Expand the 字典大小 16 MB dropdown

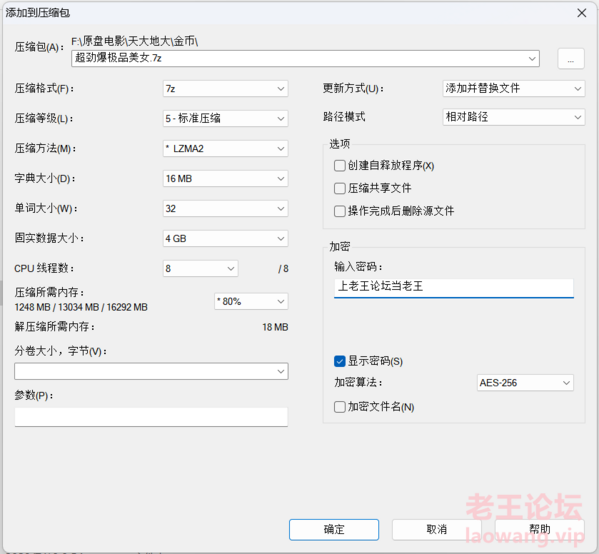[x=225, y=178]
